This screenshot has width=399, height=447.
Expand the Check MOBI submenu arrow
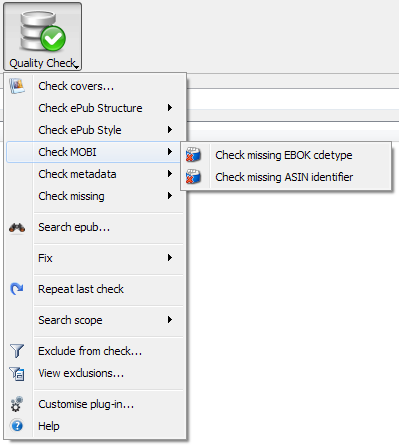point(170,152)
